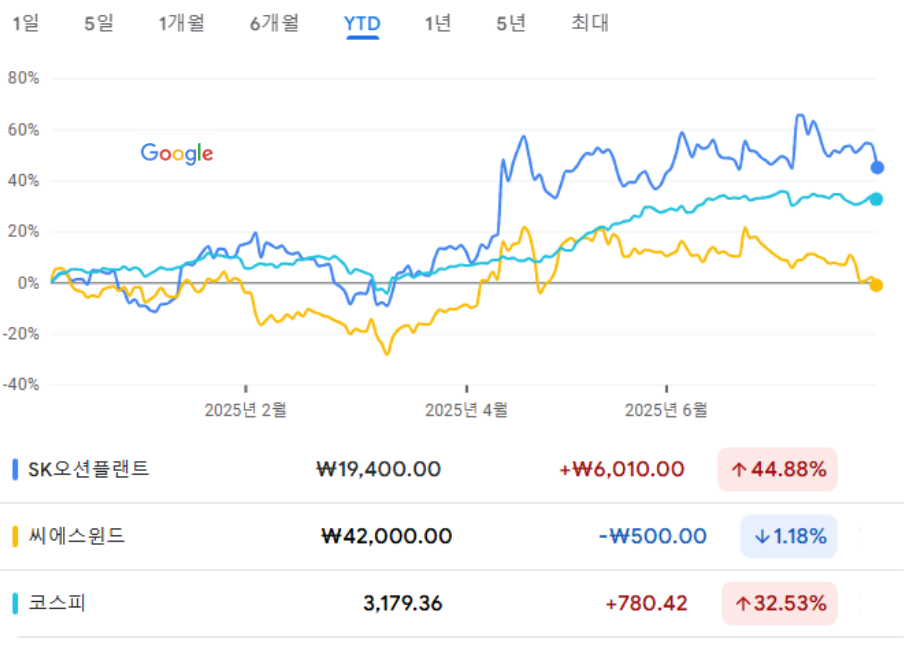Click the +₩6,010.00 change value

point(622,470)
